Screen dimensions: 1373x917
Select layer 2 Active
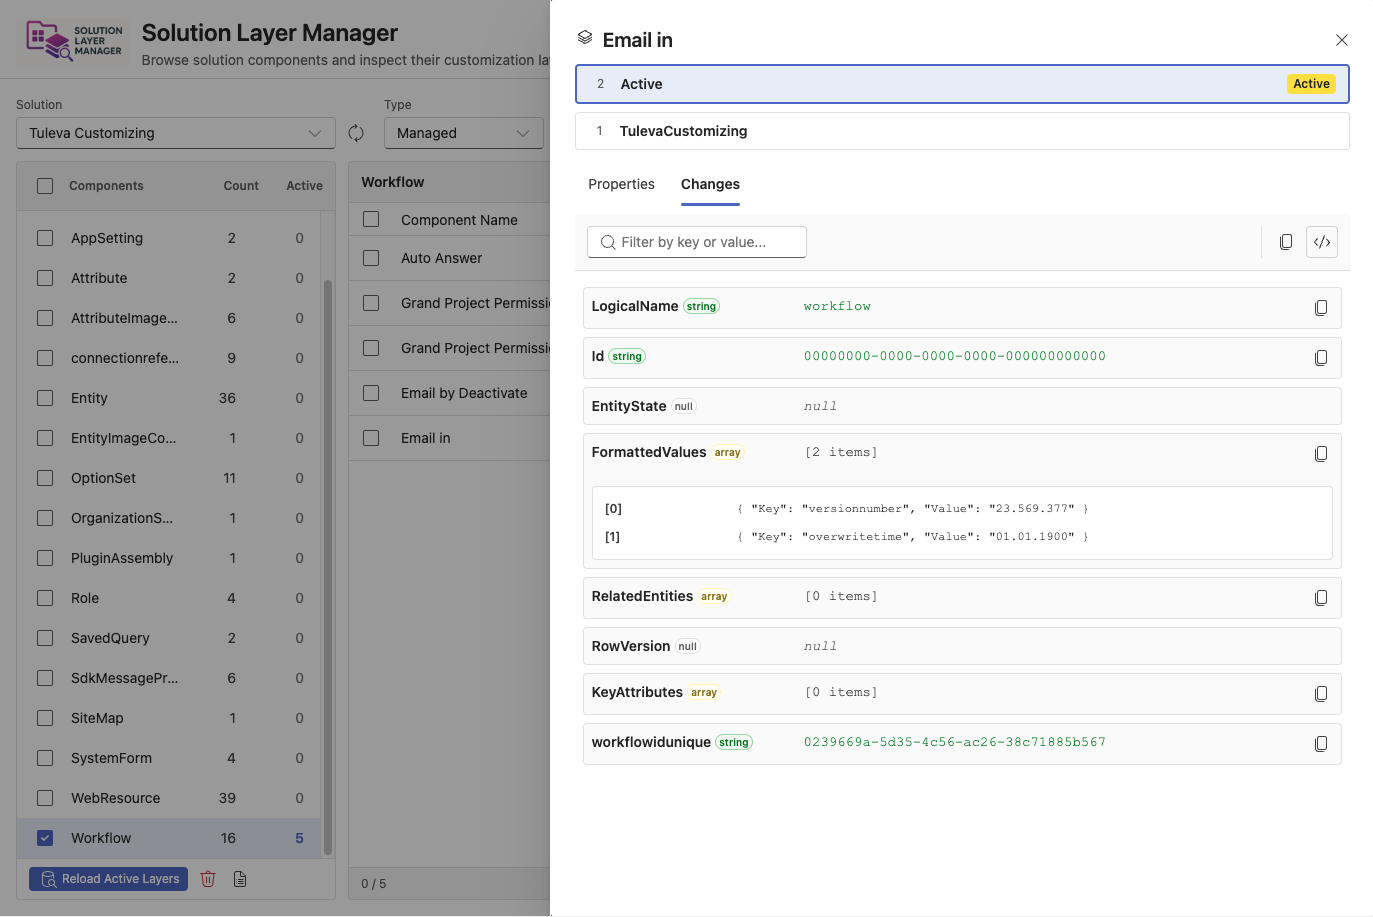[962, 84]
